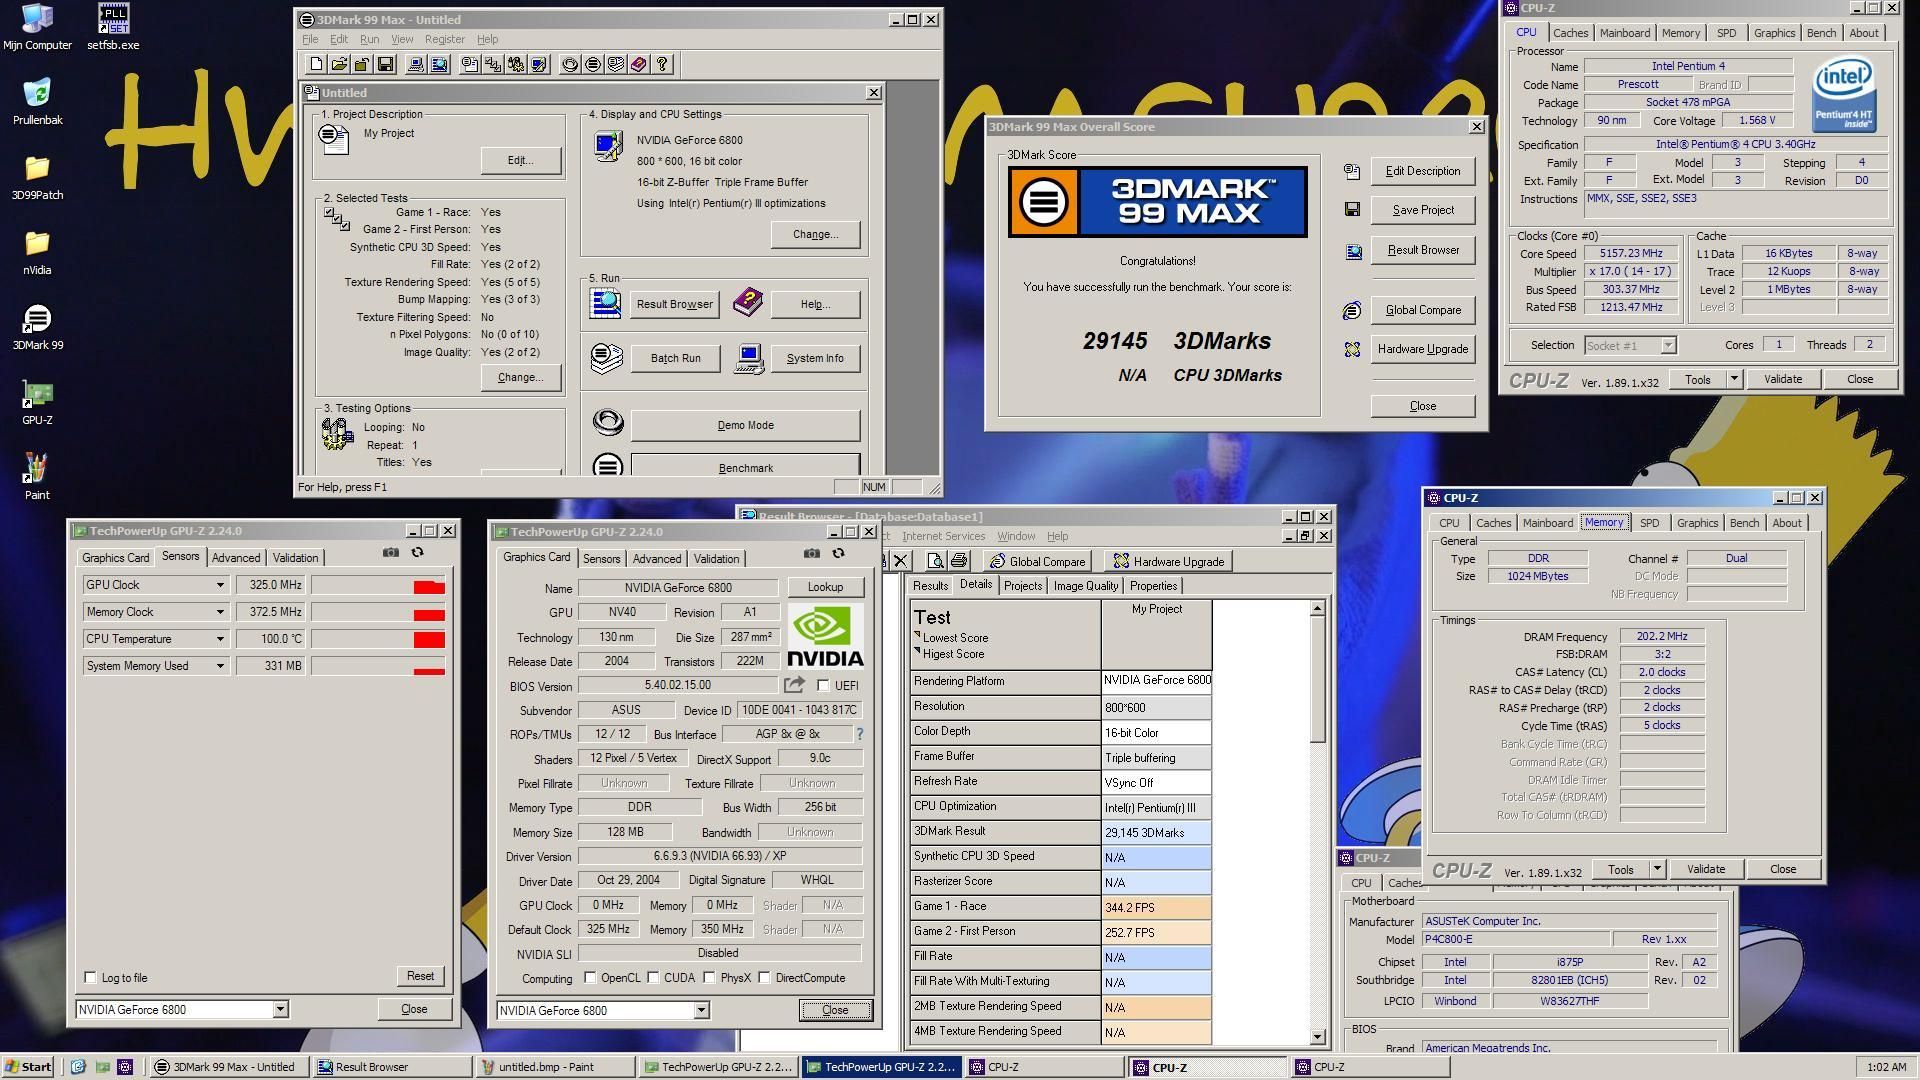The image size is (1920, 1080).
Task: Click Start button on taskbar
Action: pyautogui.click(x=28, y=1067)
